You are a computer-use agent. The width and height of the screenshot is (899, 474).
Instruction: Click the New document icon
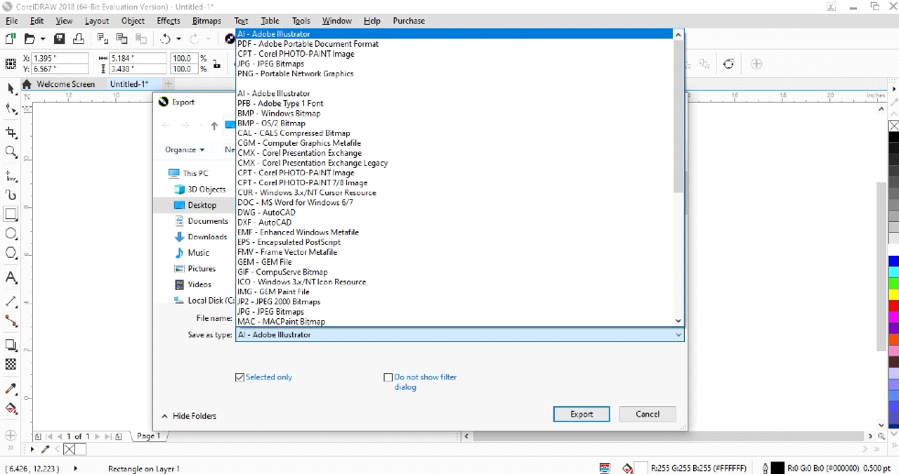10,38
